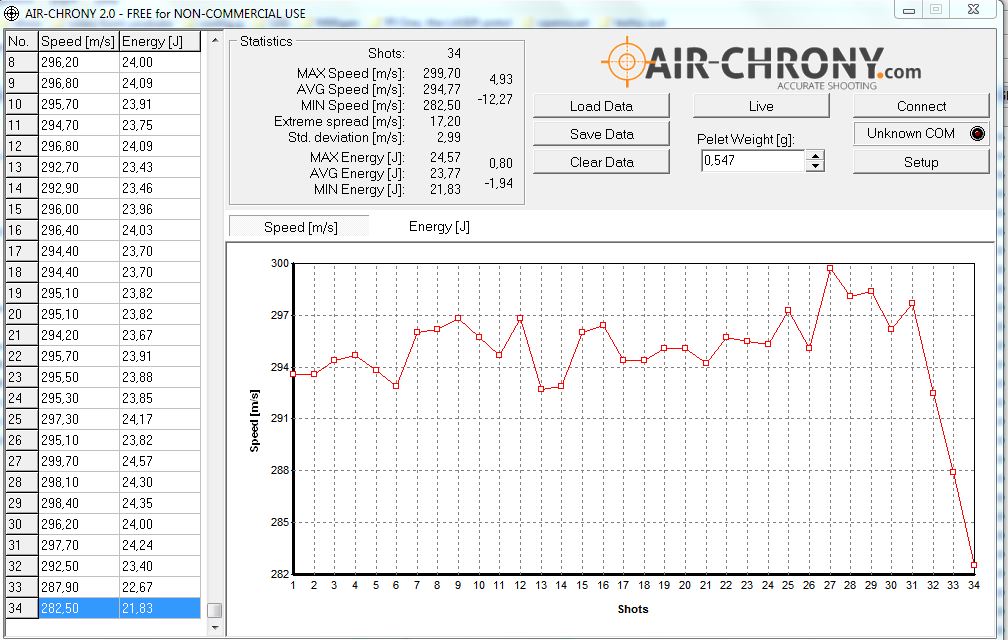The image size is (1008, 640).
Task: Click the Speed [m/s] column header
Action: pyautogui.click(x=78, y=42)
